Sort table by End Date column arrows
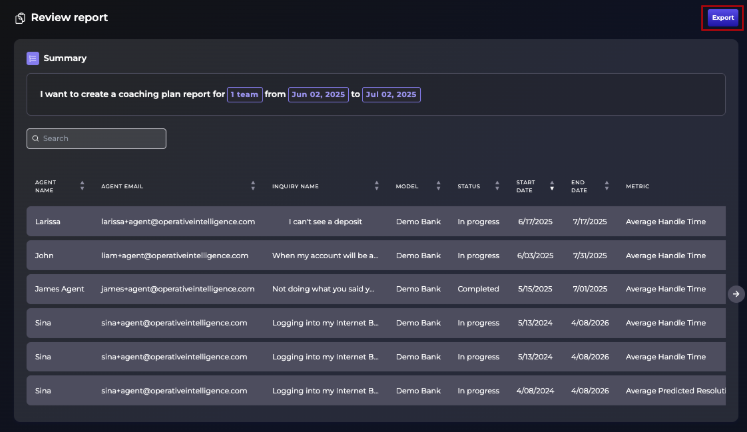This screenshot has height=432, width=747. coord(606,186)
